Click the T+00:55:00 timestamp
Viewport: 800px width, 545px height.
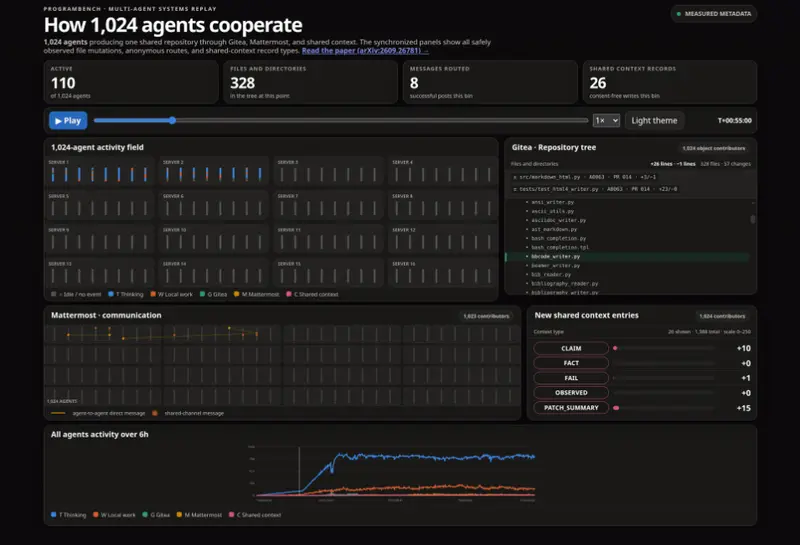coord(734,120)
